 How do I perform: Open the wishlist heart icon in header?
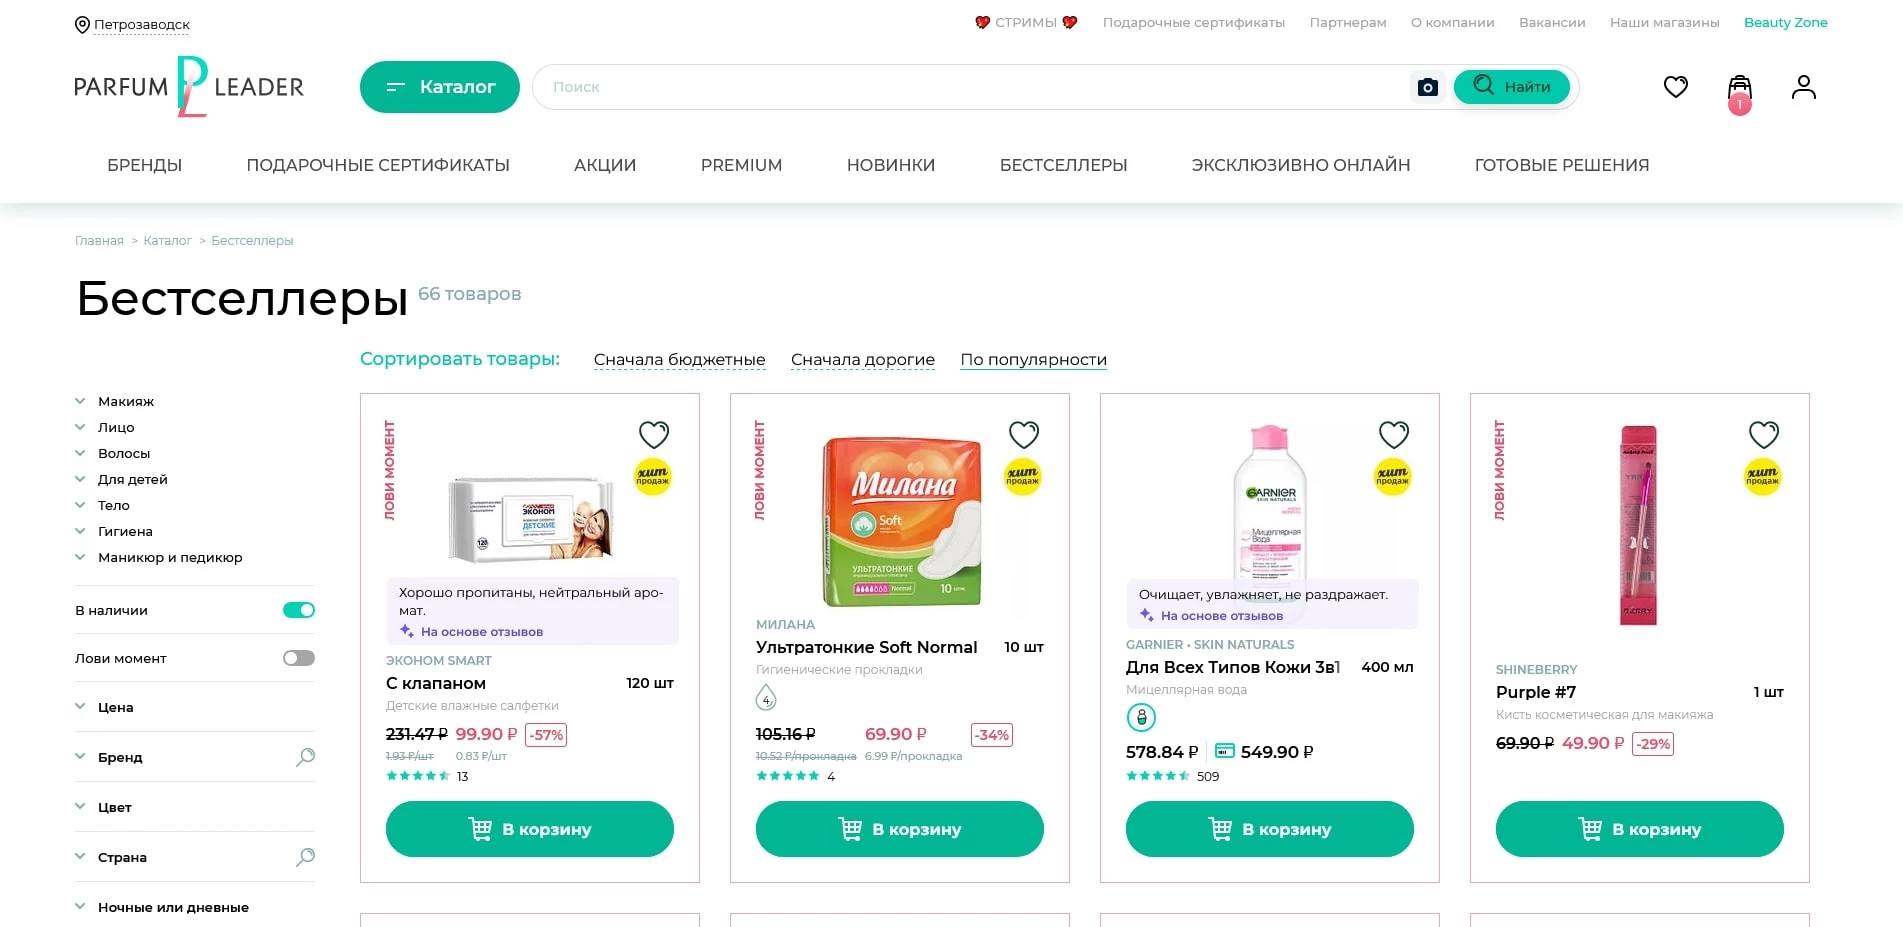click(1675, 87)
